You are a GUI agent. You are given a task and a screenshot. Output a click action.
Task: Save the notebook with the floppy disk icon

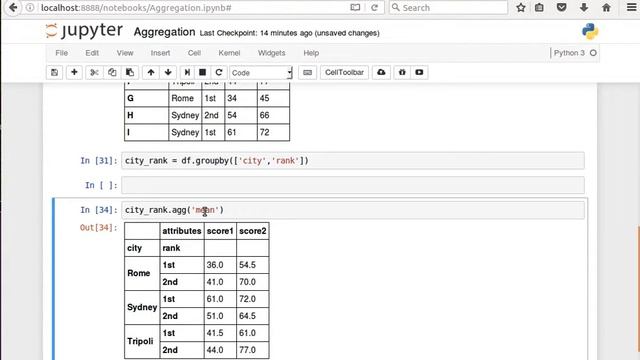click(54, 73)
